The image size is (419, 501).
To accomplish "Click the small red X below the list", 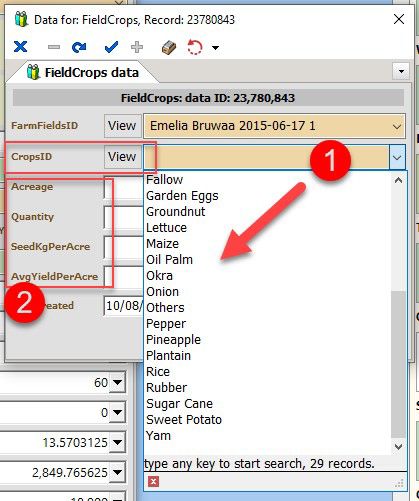I will pyautogui.click(x=153, y=481).
